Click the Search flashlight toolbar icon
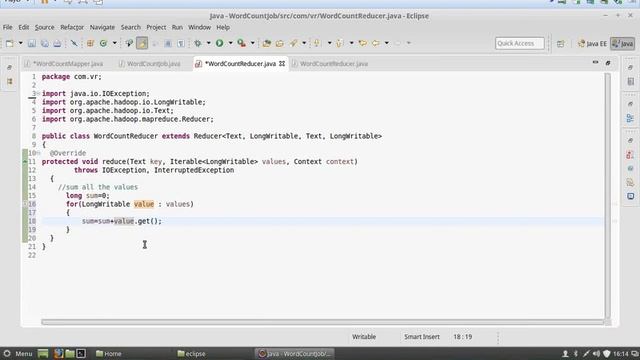Image resolution: width=640 pixels, height=360 pixels. (293, 43)
